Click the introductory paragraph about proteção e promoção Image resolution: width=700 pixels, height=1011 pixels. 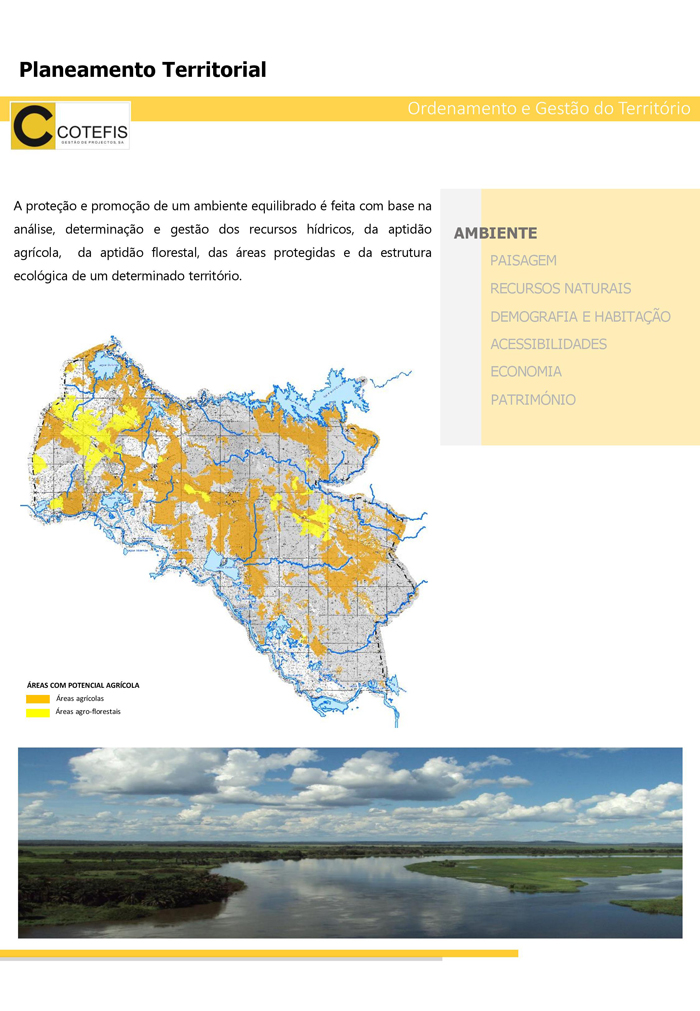[x=222, y=240]
